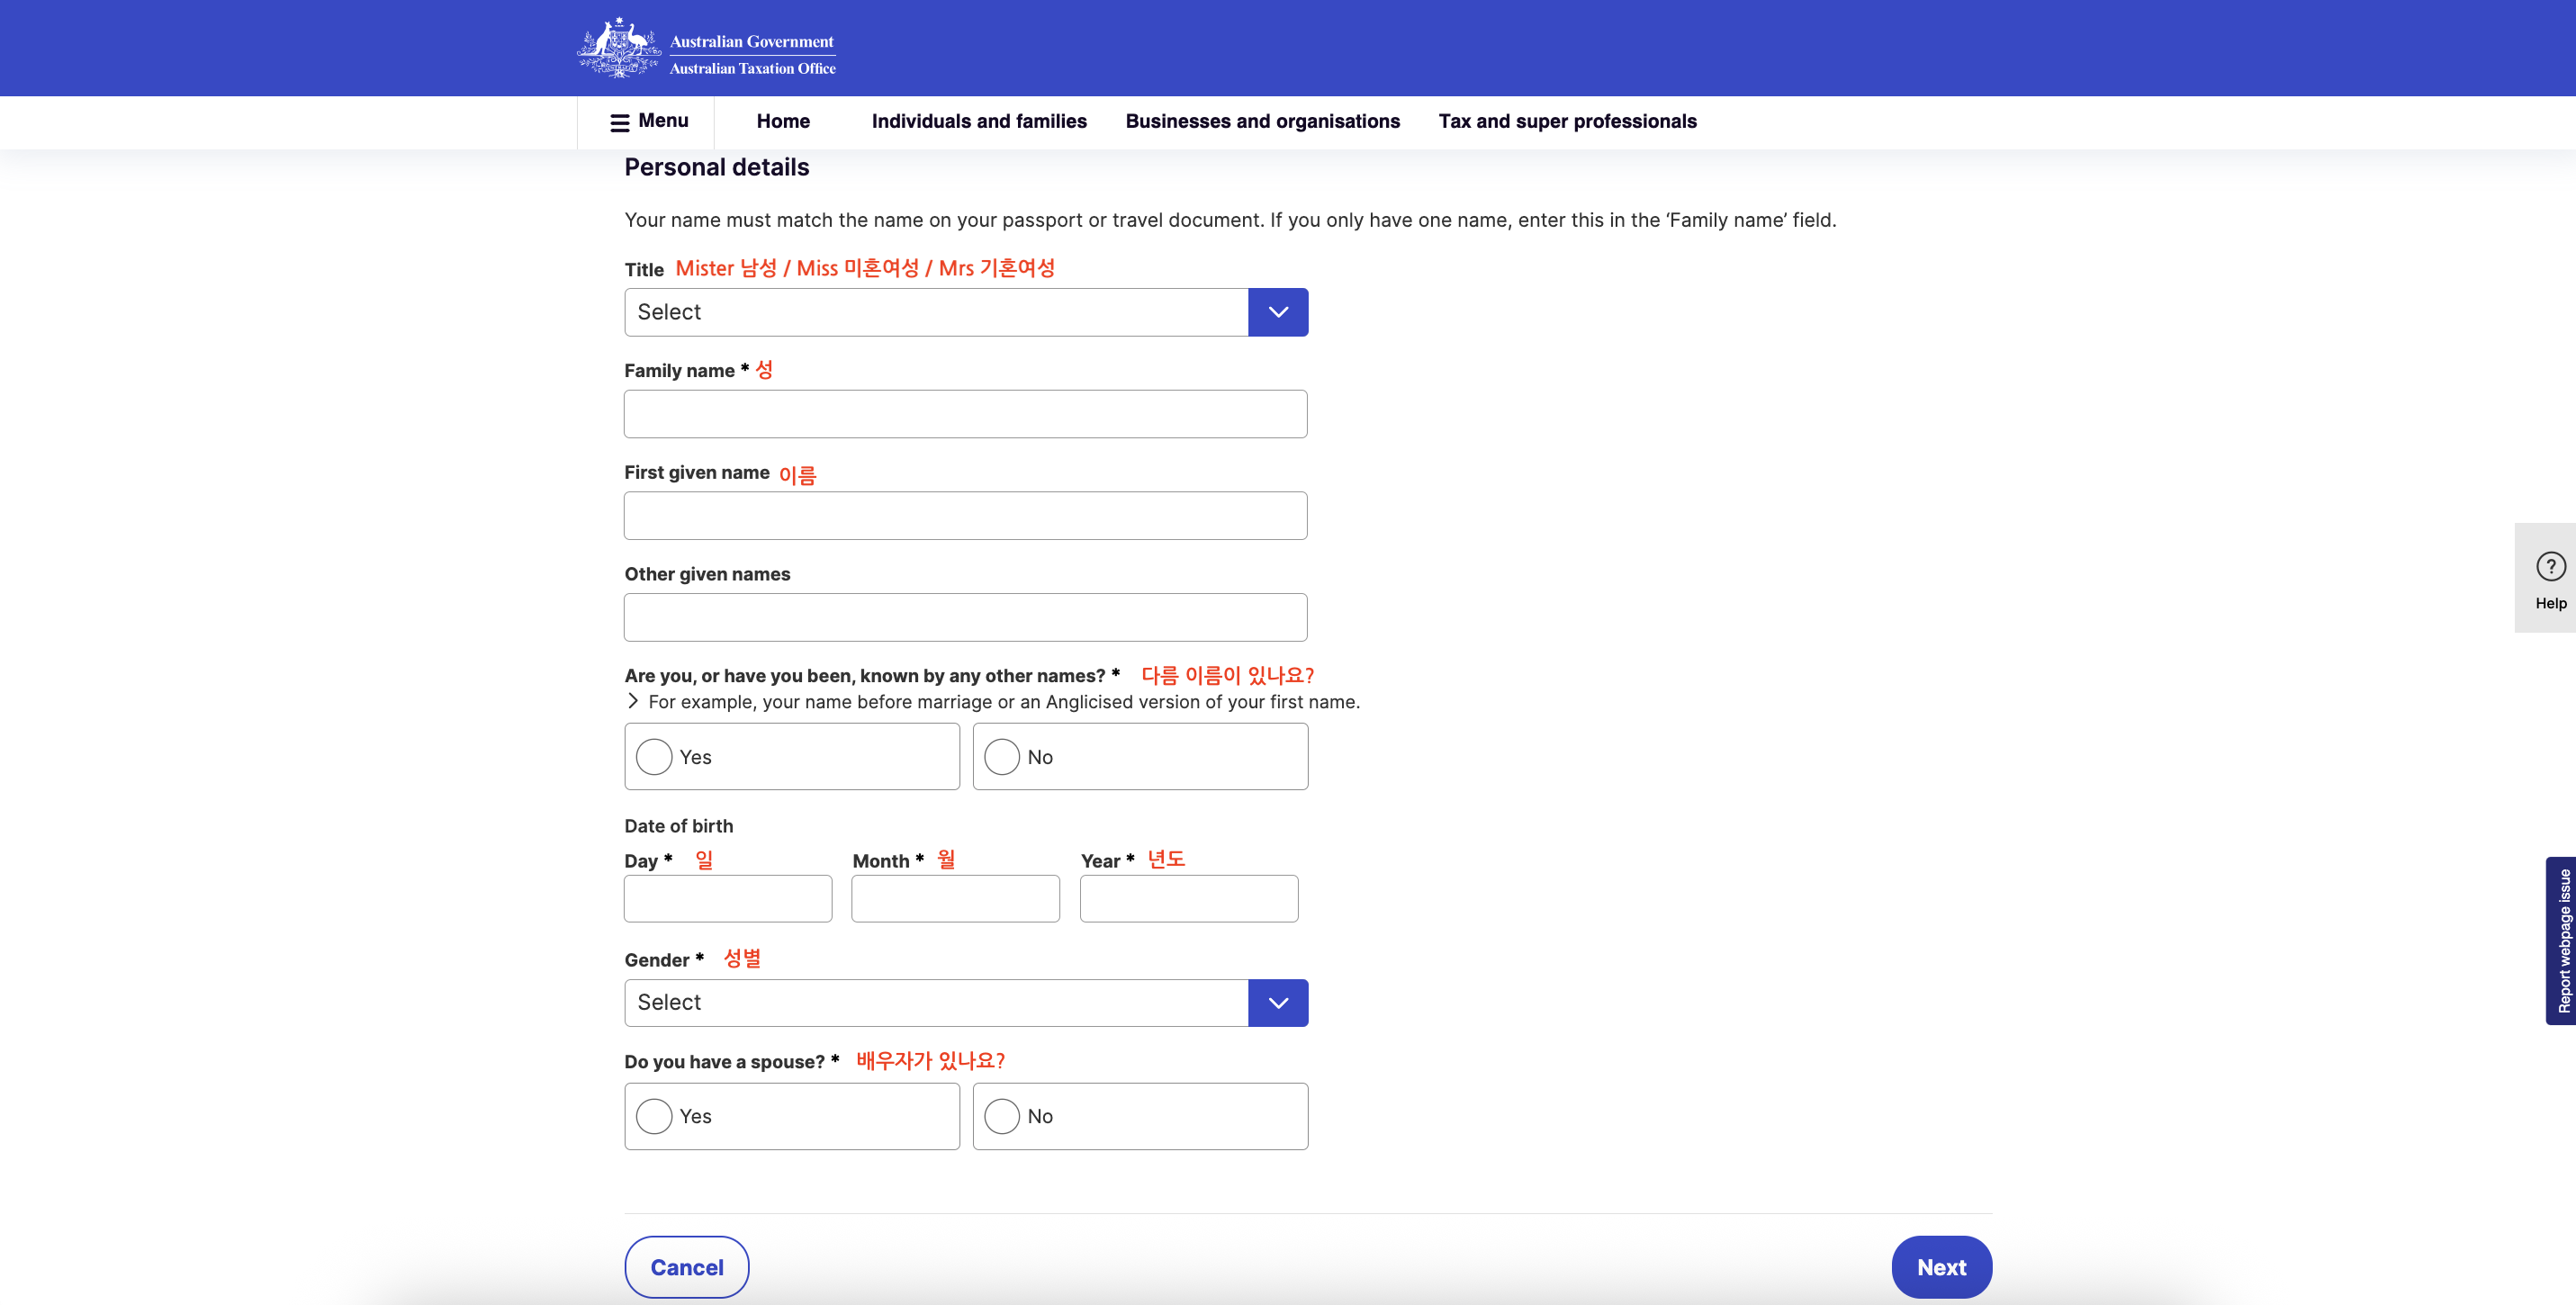Focus the Family name text field

(x=965, y=414)
